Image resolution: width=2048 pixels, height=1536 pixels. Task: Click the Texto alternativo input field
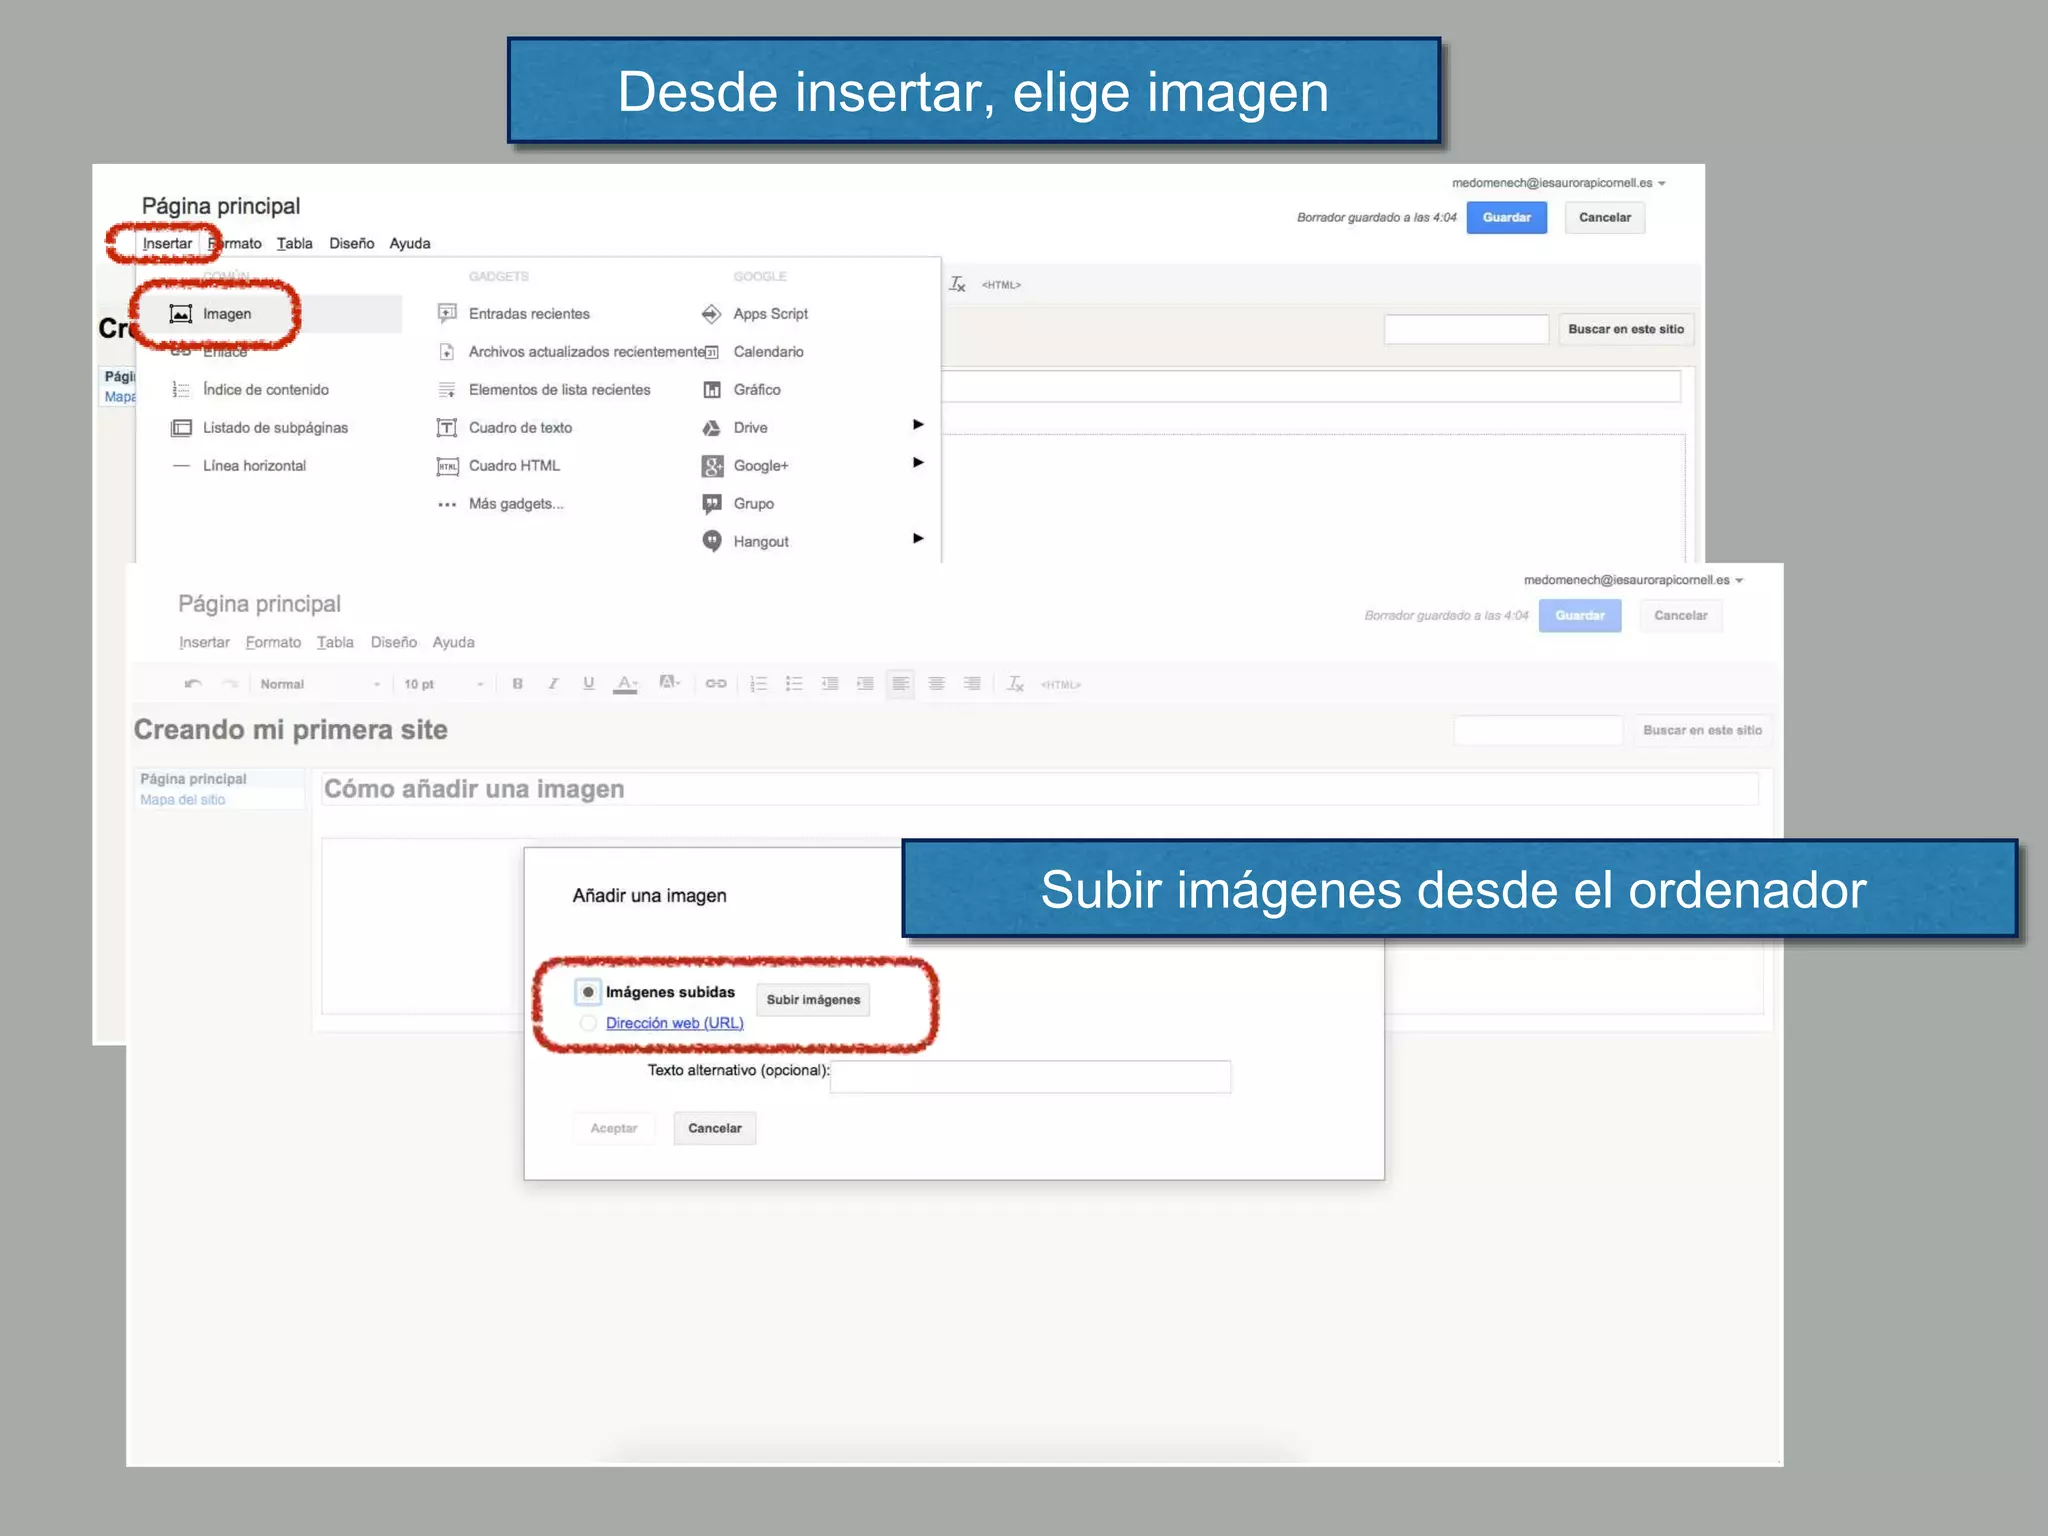[x=1030, y=1077]
